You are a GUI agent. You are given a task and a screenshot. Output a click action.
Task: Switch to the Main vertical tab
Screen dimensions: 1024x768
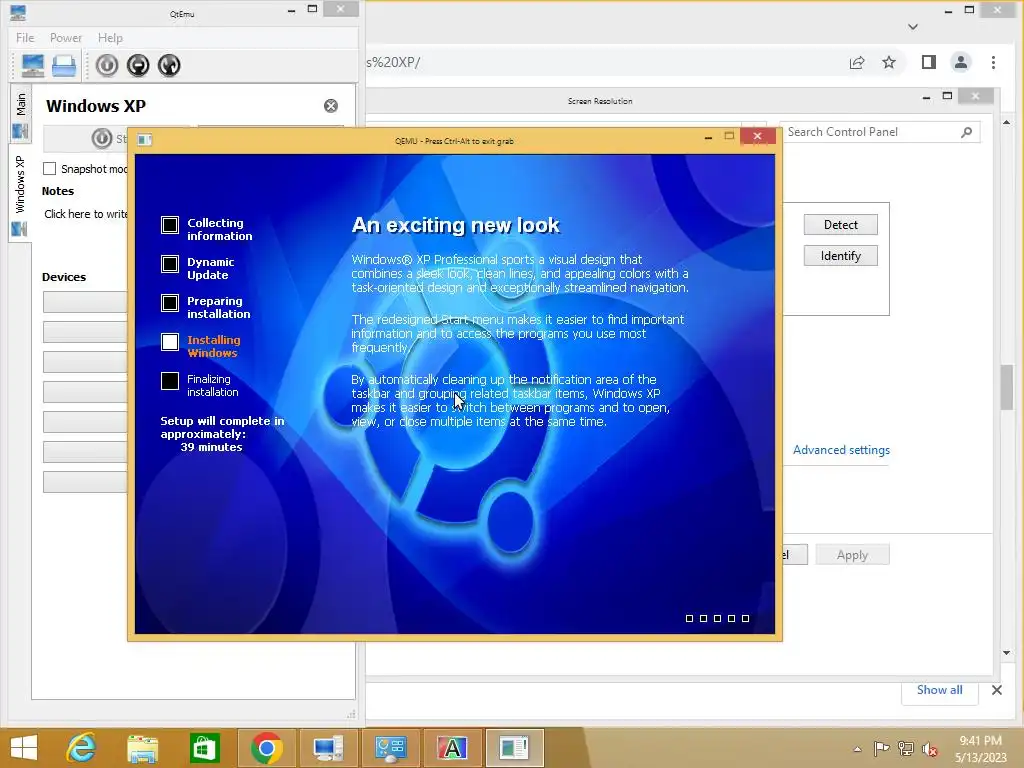click(x=20, y=114)
